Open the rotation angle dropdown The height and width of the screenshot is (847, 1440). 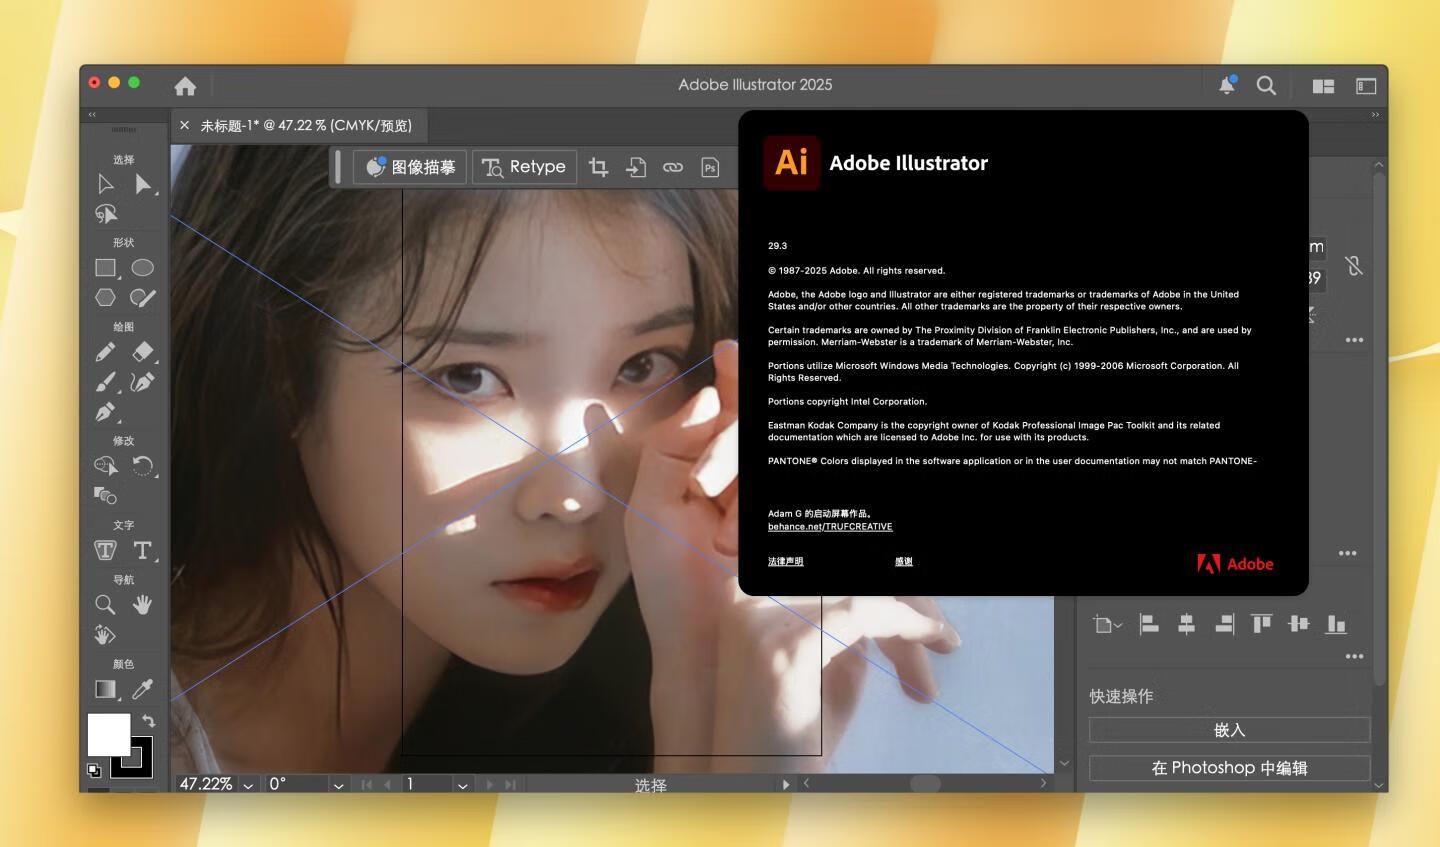coord(339,785)
